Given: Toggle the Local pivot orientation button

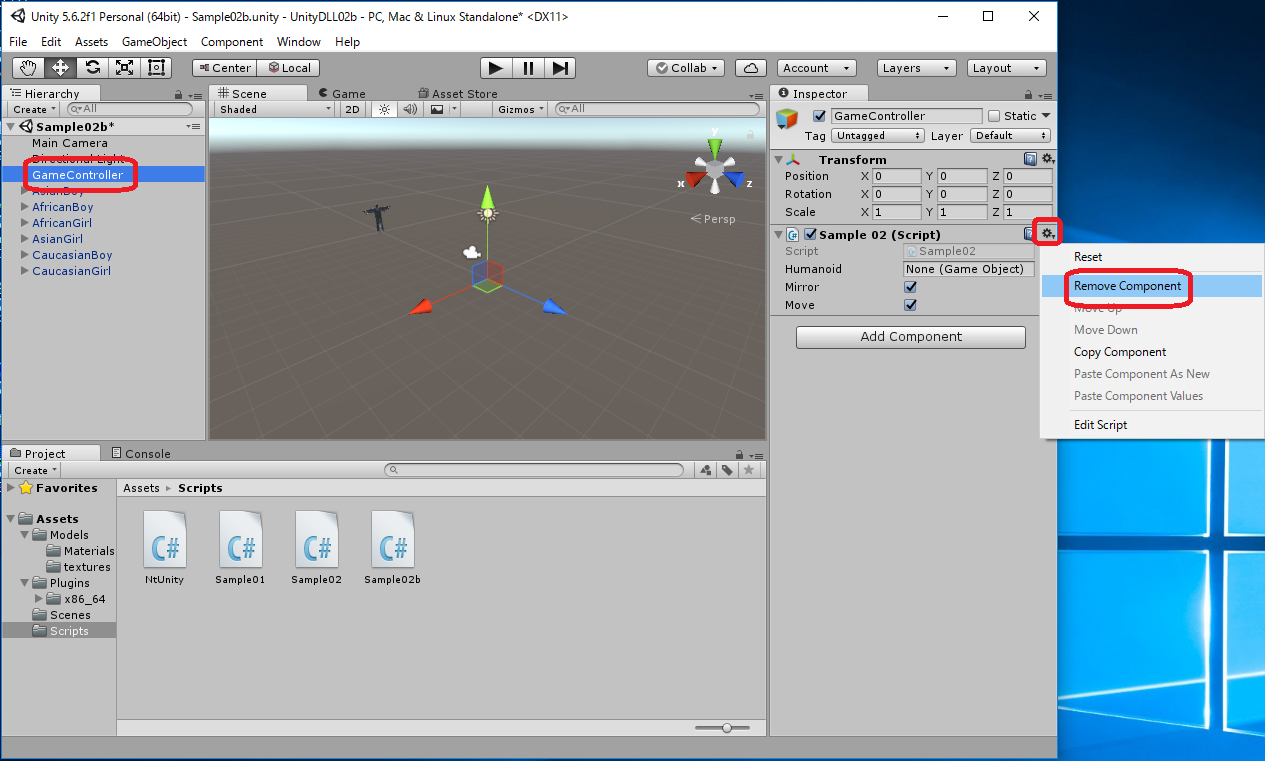Looking at the screenshot, I should [x=288, y=68].
